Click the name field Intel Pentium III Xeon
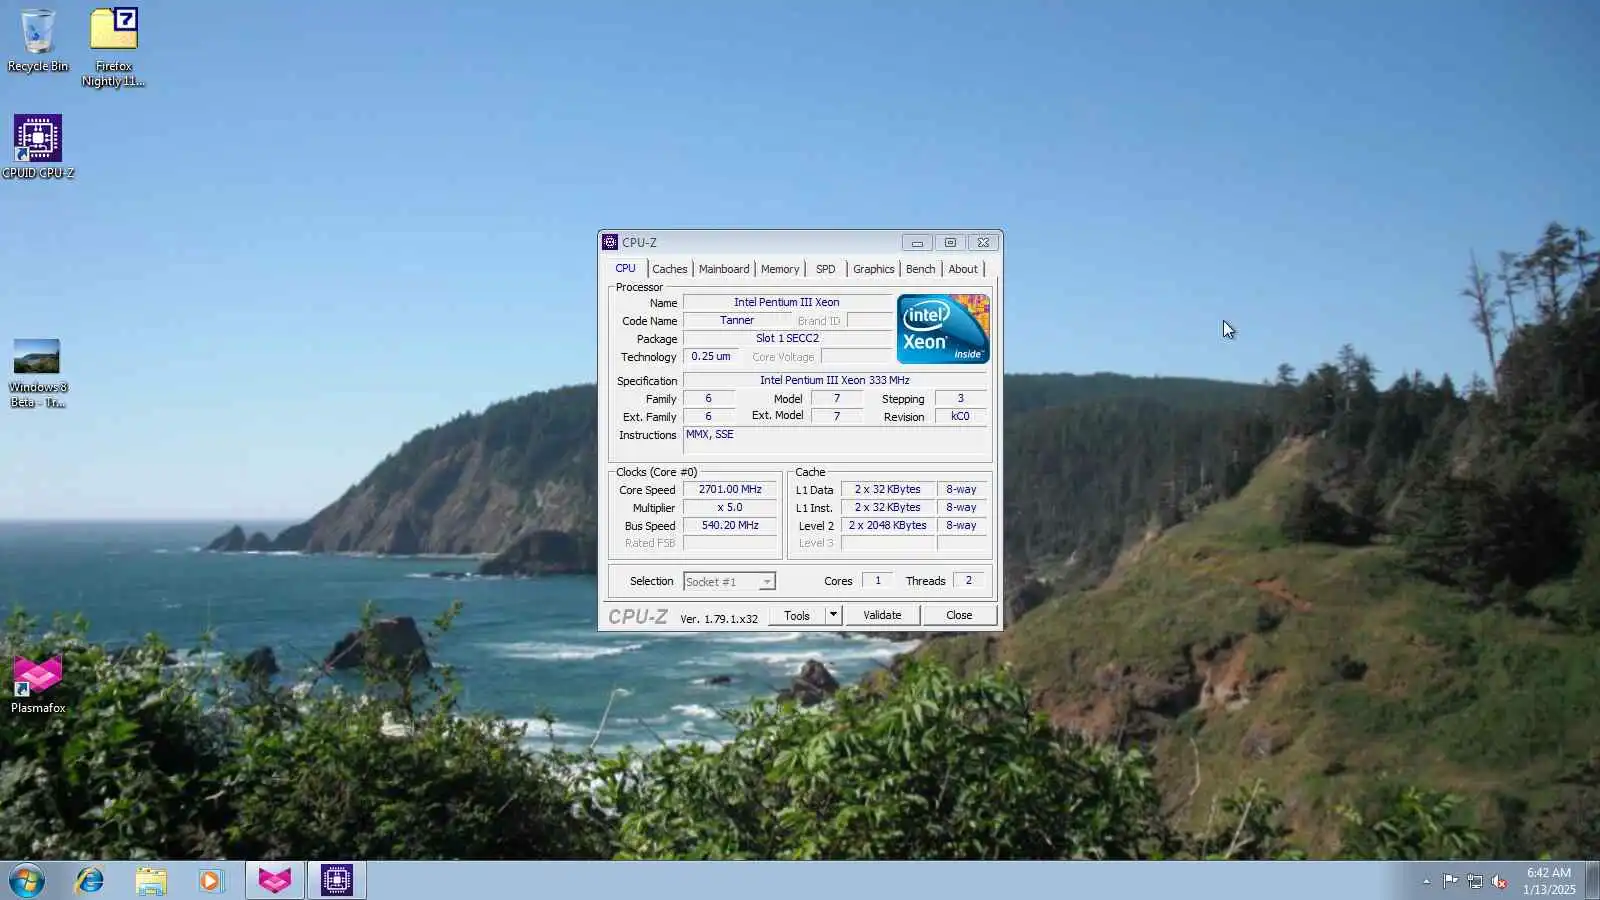 [x=787, y=302]
